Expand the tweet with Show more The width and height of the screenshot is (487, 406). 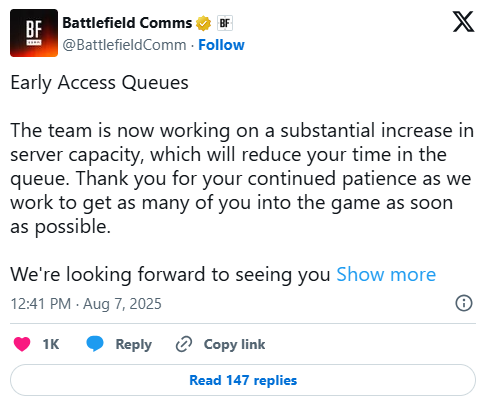[386, 274]
